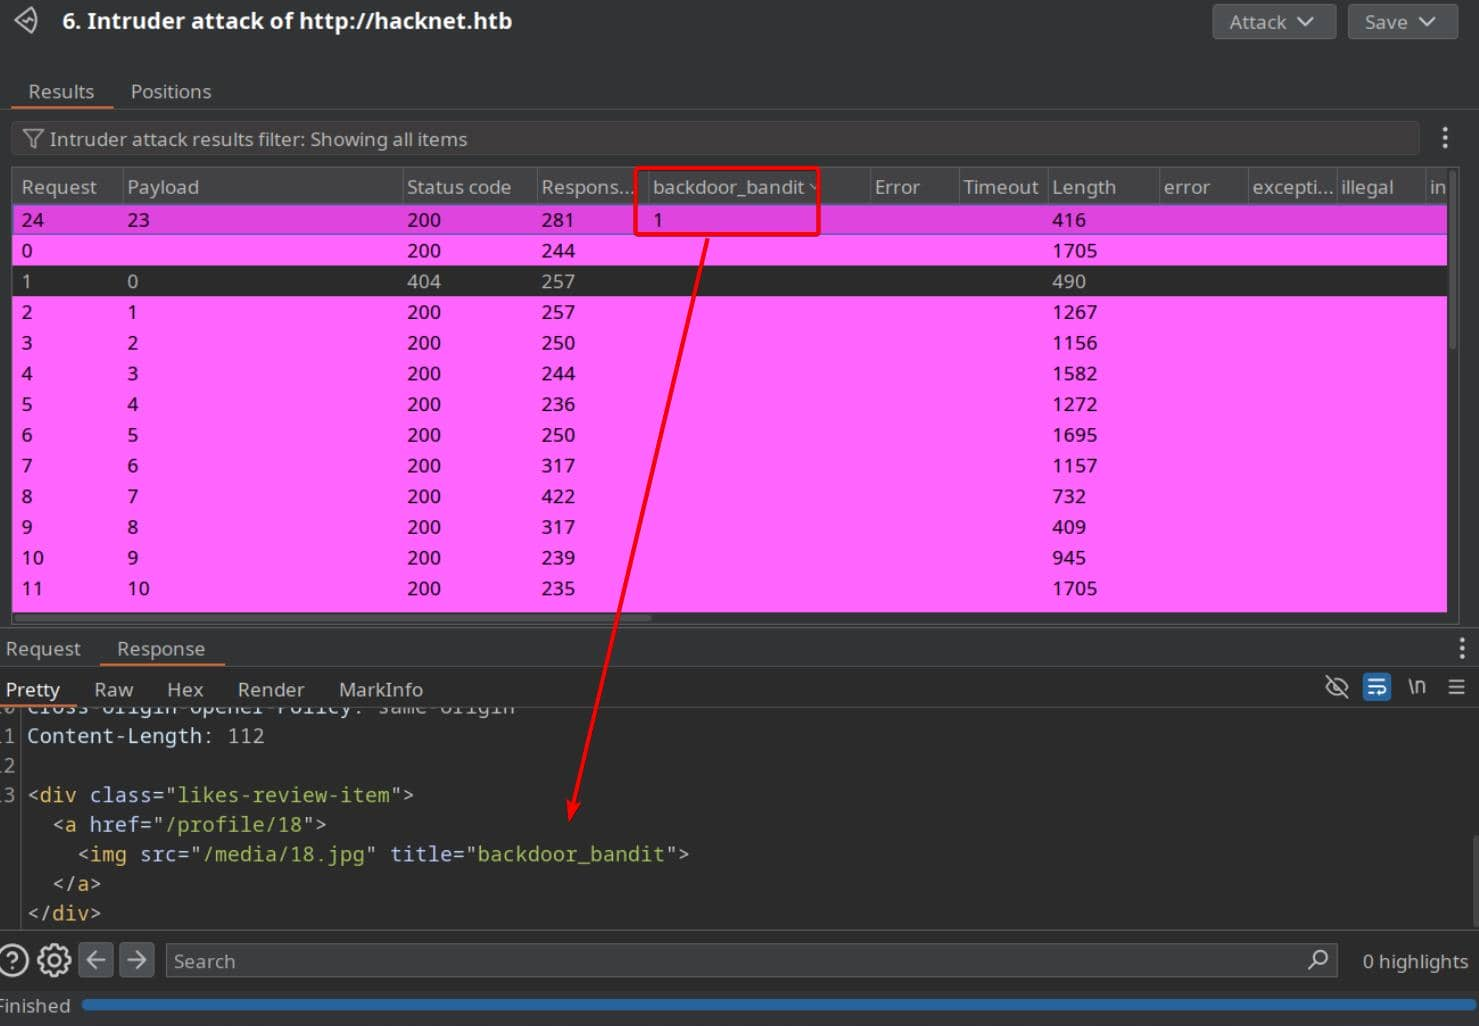
Task: Toggle line wrapping in the response viewer
Action: 1376,687
